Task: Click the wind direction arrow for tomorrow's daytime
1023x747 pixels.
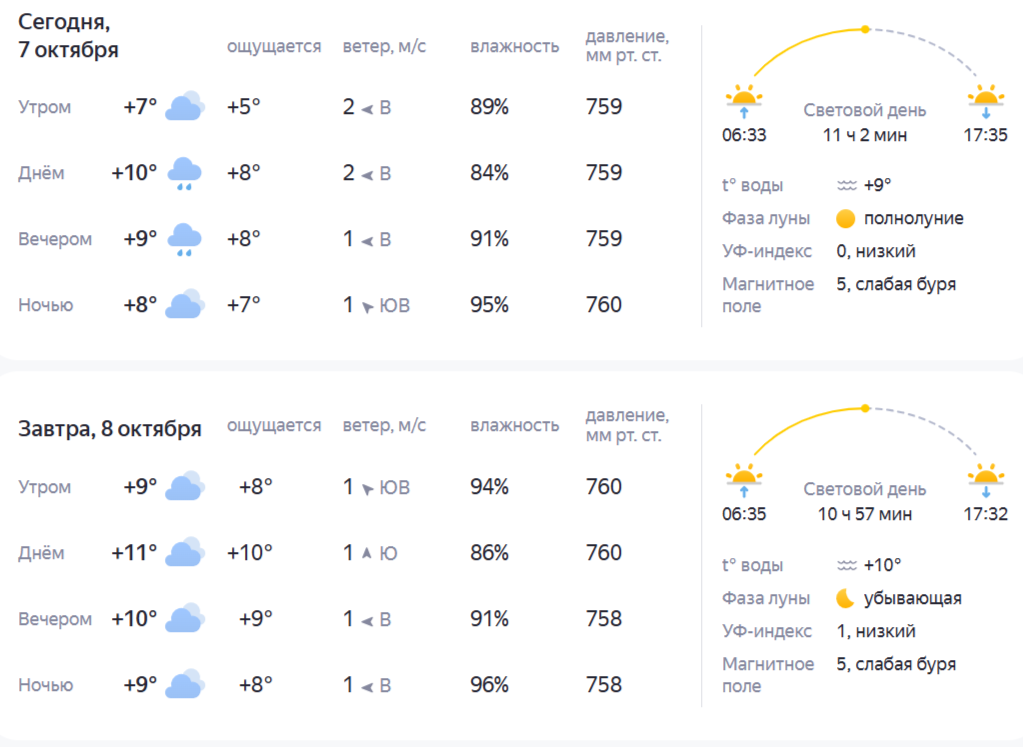Action: click(366, 553)
